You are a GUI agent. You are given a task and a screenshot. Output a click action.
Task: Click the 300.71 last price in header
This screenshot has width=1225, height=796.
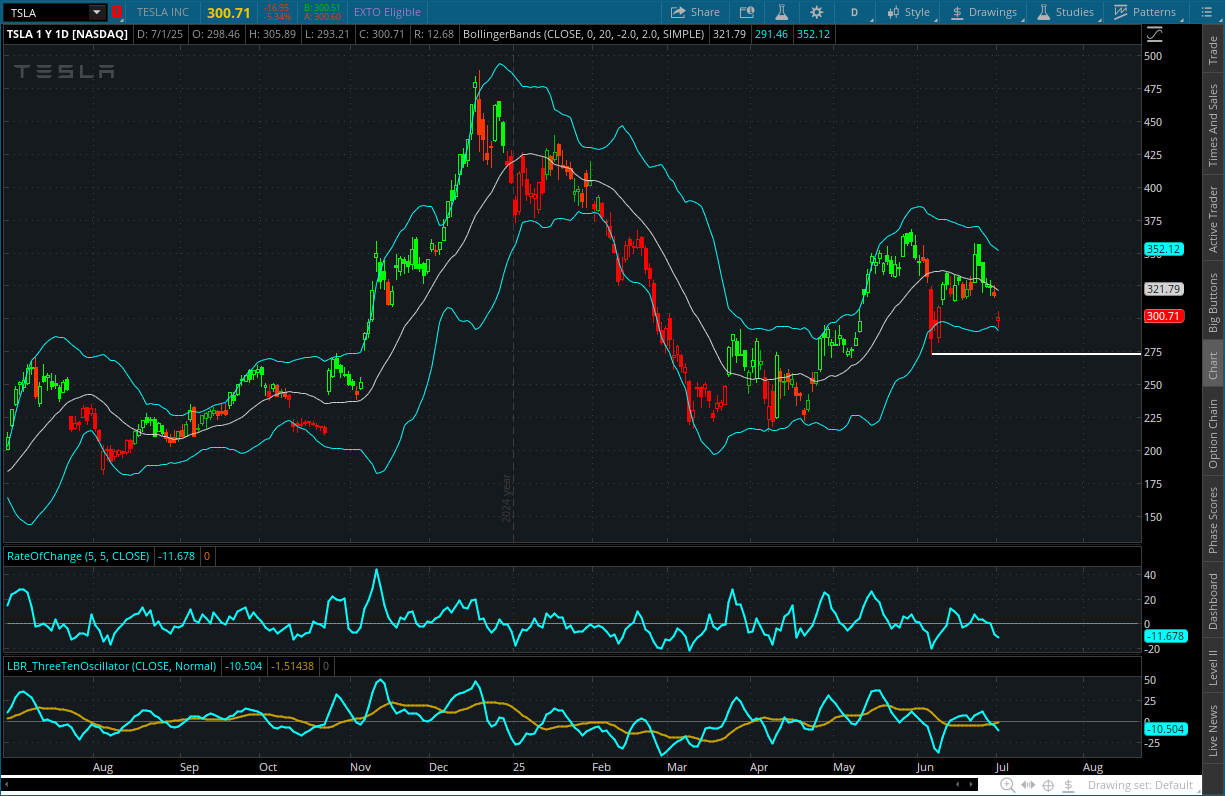[228, 12]
